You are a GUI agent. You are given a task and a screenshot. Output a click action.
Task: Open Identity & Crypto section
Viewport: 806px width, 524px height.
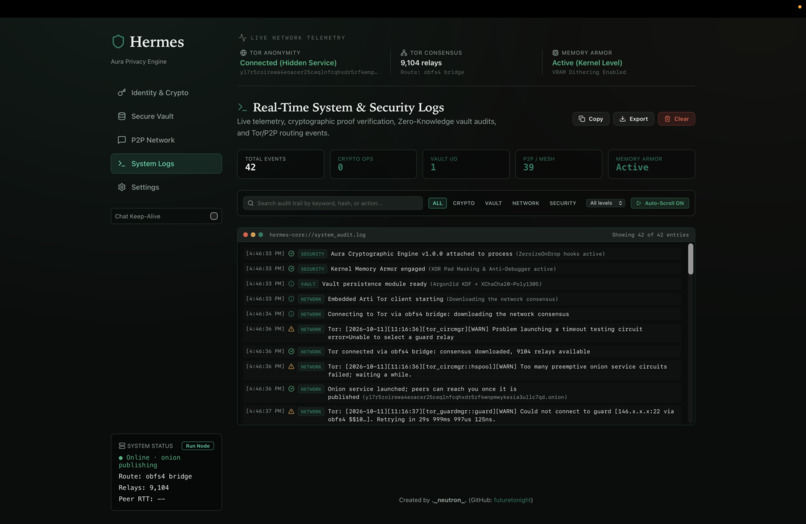point(166,93)
